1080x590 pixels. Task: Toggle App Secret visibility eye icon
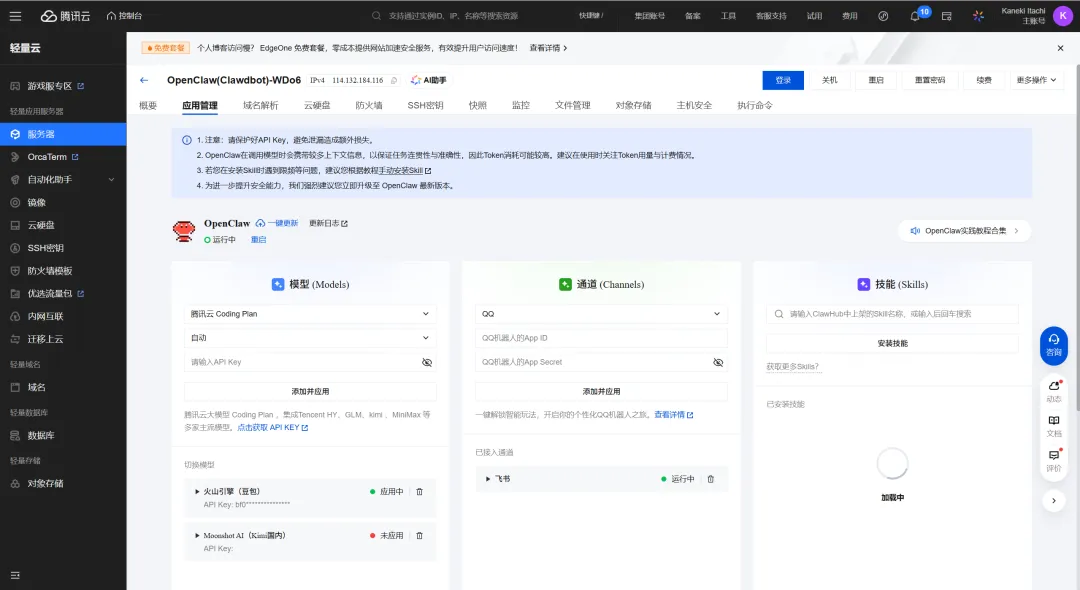[x=718, y=362]
